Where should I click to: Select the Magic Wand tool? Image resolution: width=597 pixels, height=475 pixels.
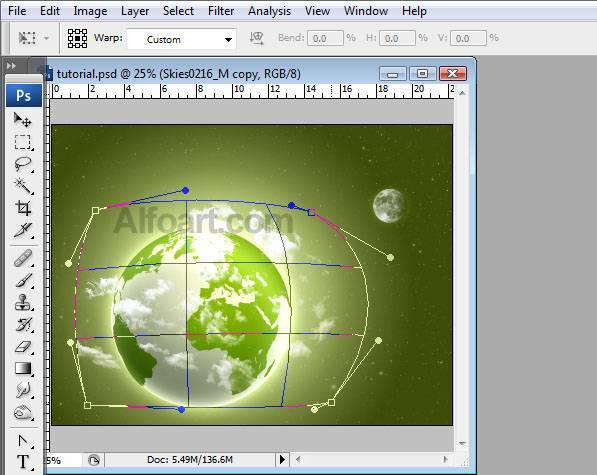tap(22, 186)
